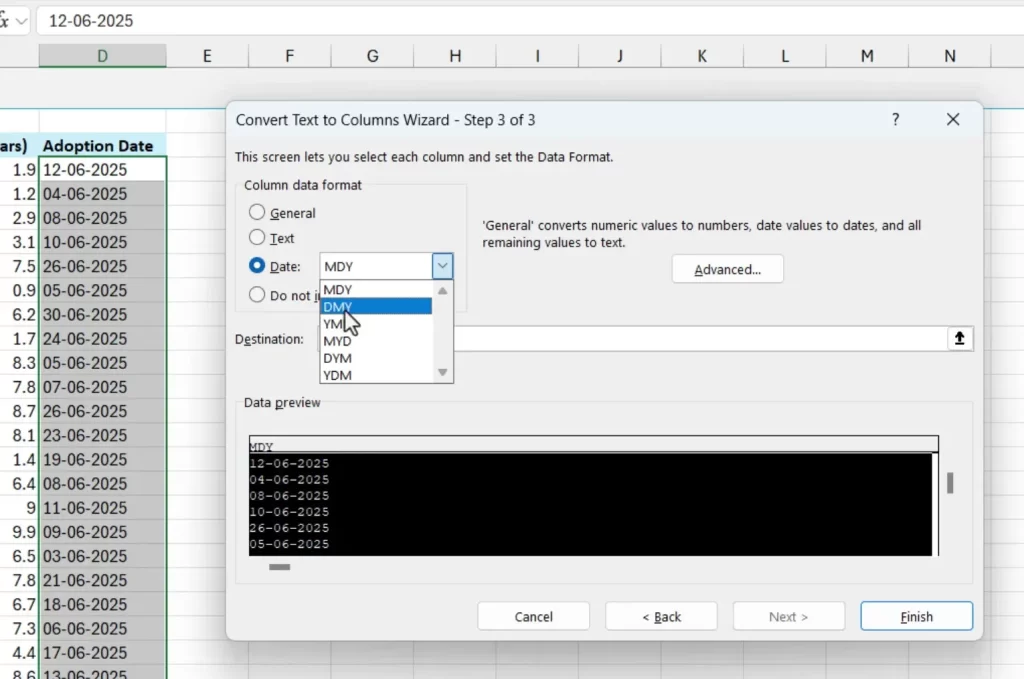Screen dimensions: 1024x679
Task: Click cell containing 23-06-2025
Action: click(103, 435)
